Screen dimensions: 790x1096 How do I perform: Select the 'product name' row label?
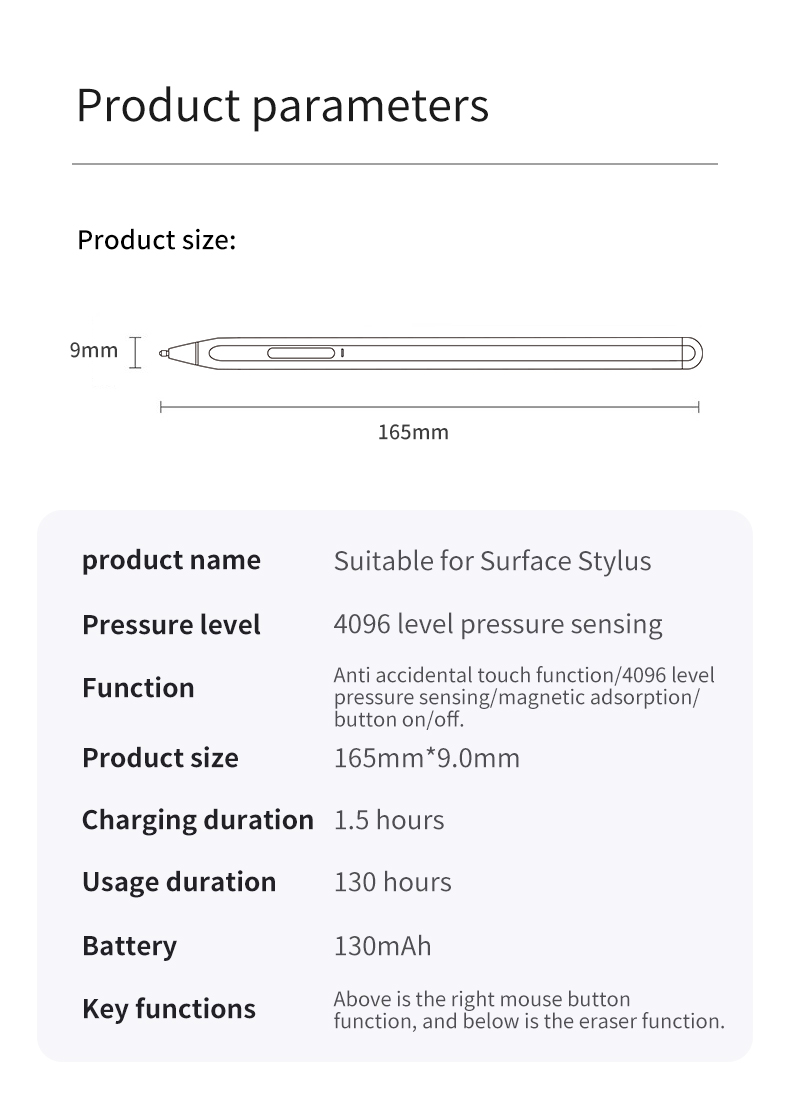[171, 560]
